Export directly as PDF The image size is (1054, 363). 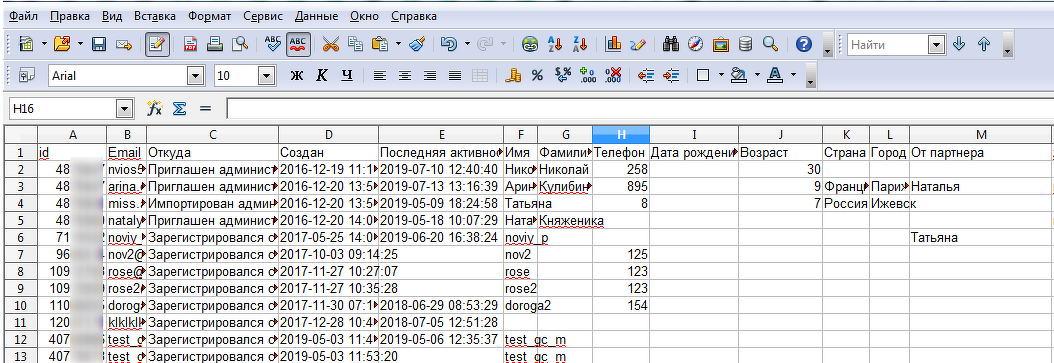190,44
